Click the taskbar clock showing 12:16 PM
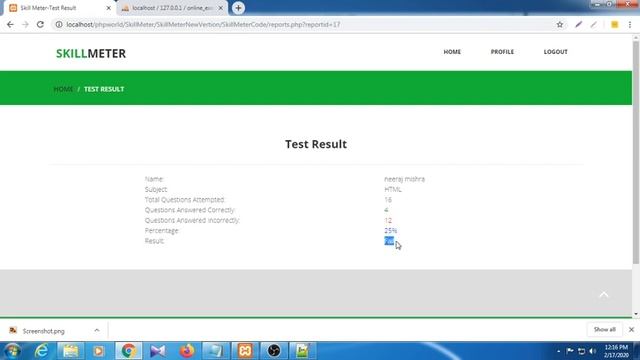This screenshot has height=360, width=640. pyautogui.click(x=616, y=351)
